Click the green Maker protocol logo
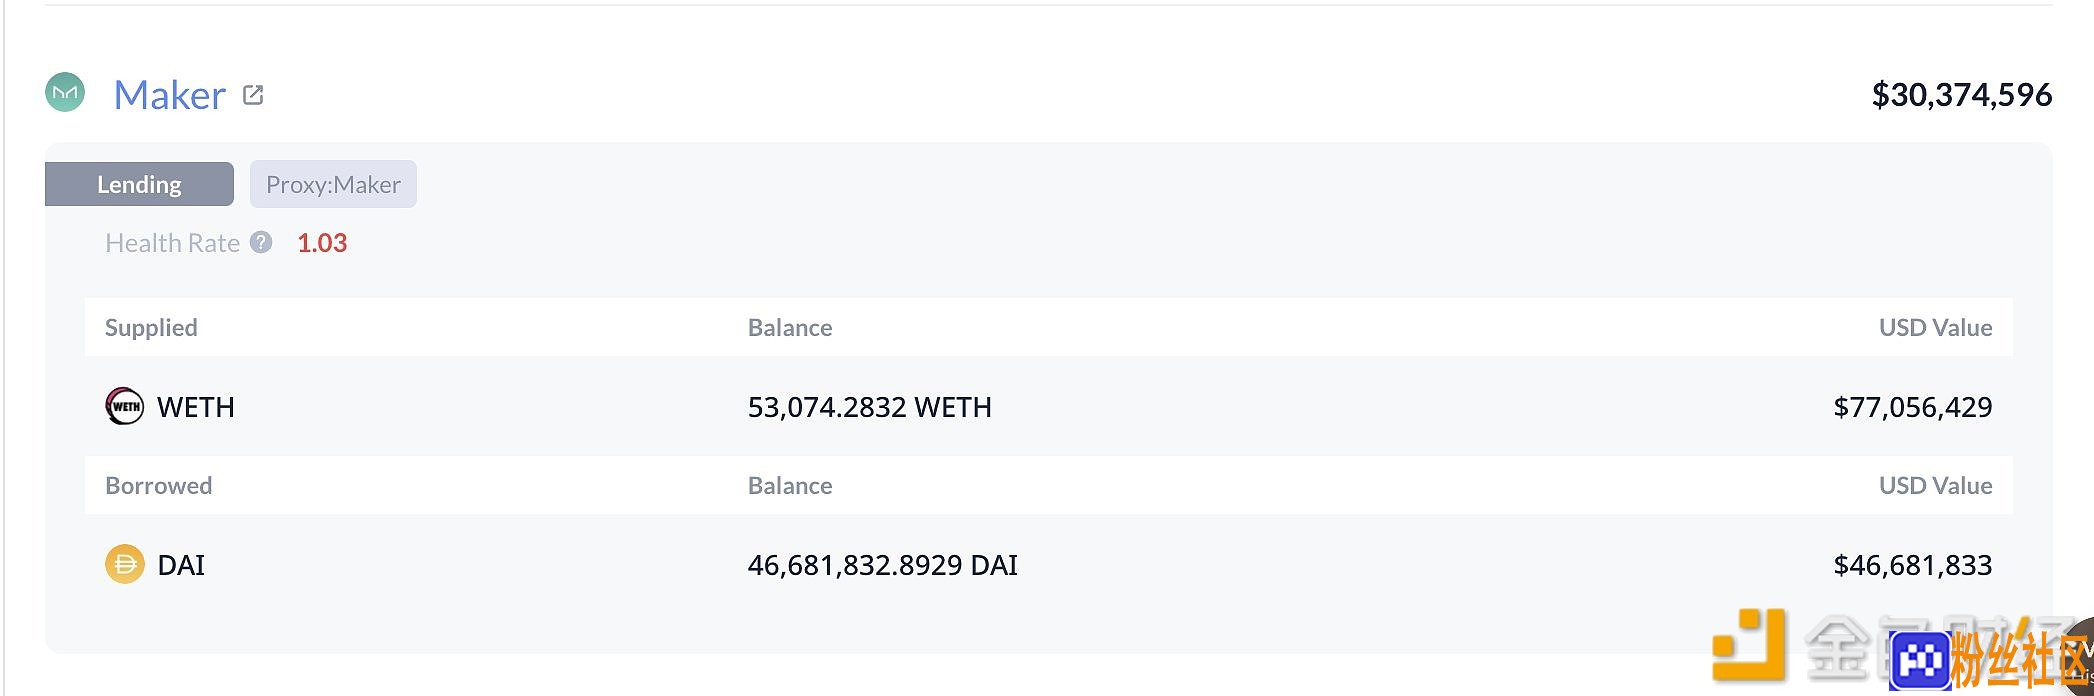This screenshot has height=696, width=2094. (x=65, y=93)
